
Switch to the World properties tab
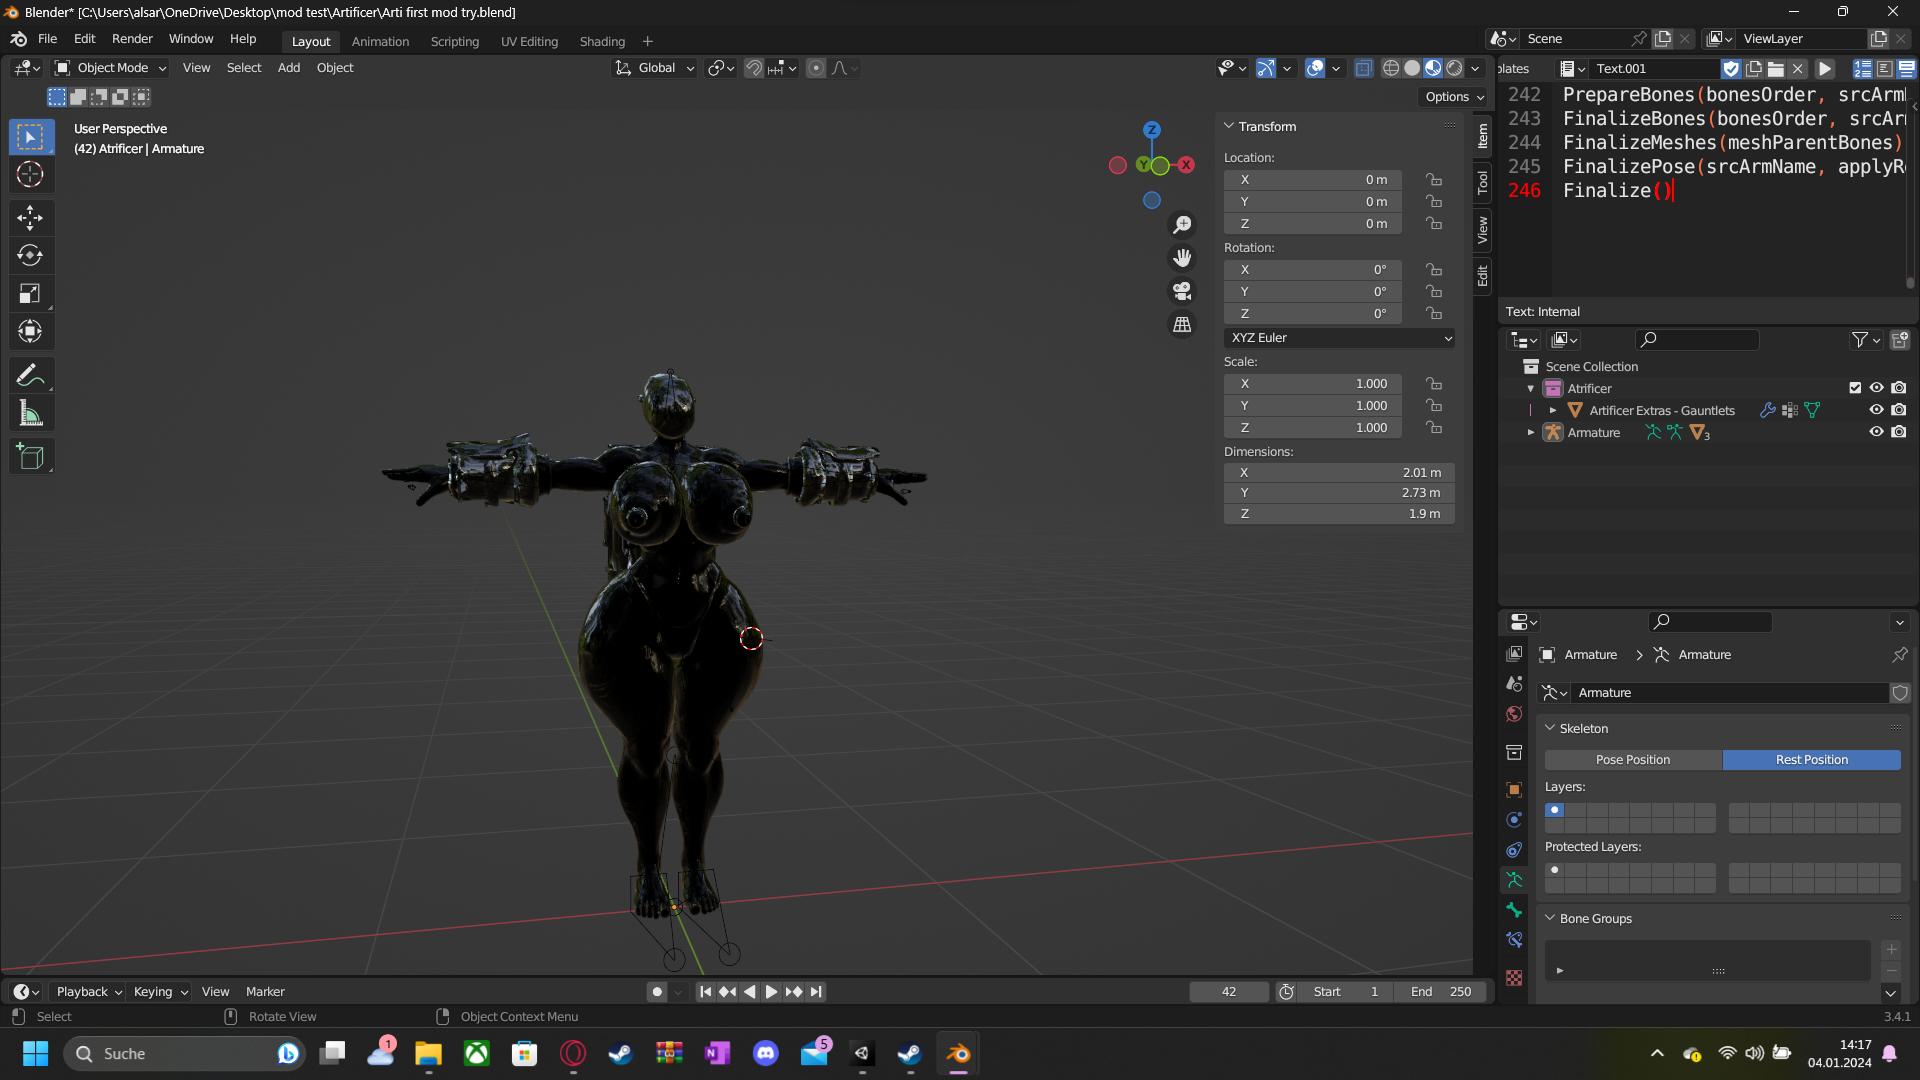click(x=1513, y=712)
